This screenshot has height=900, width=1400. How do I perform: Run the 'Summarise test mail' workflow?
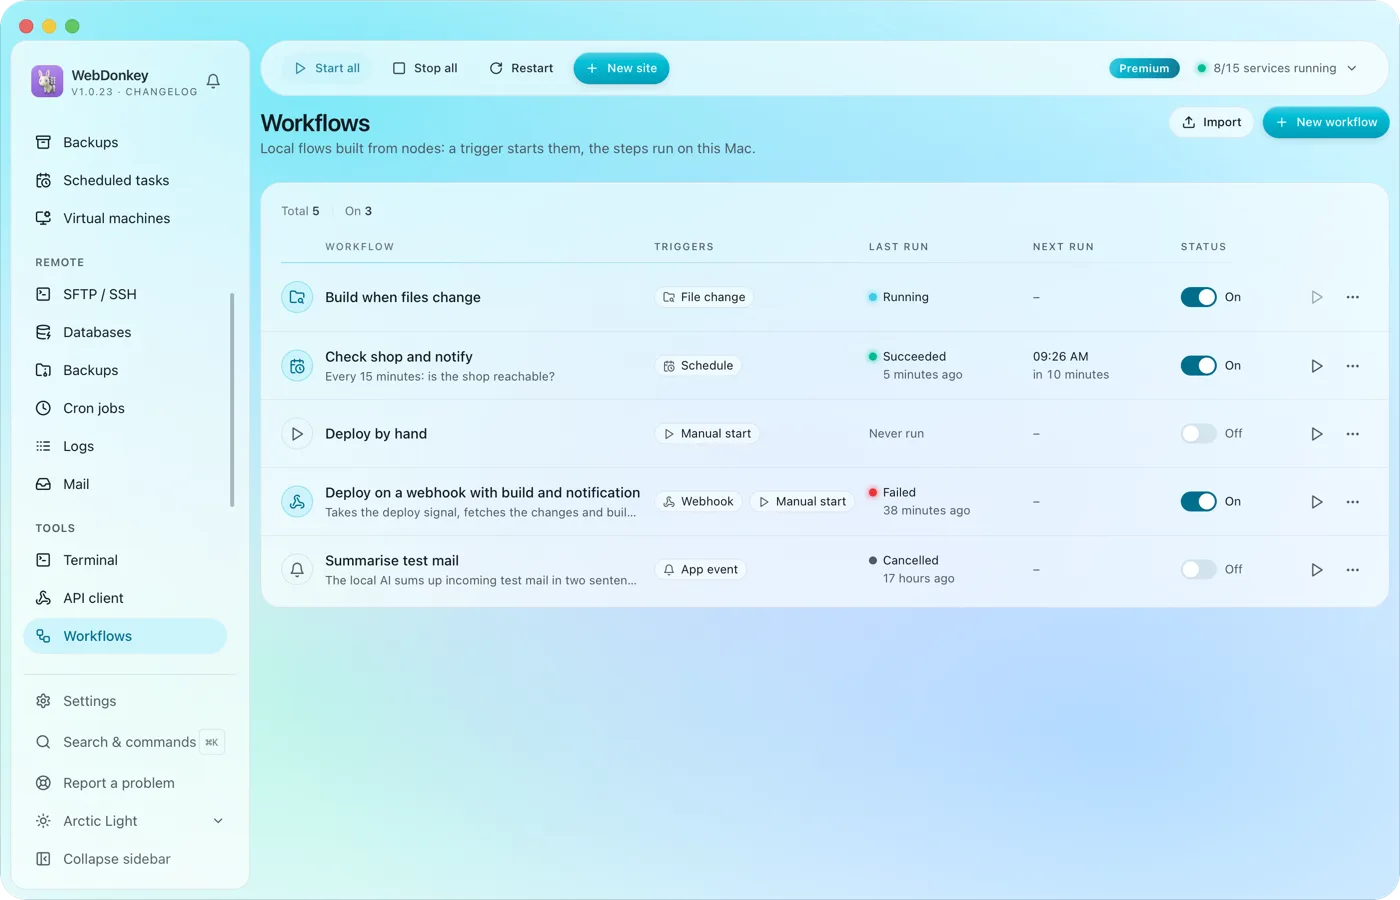[x=1317, y=570]
